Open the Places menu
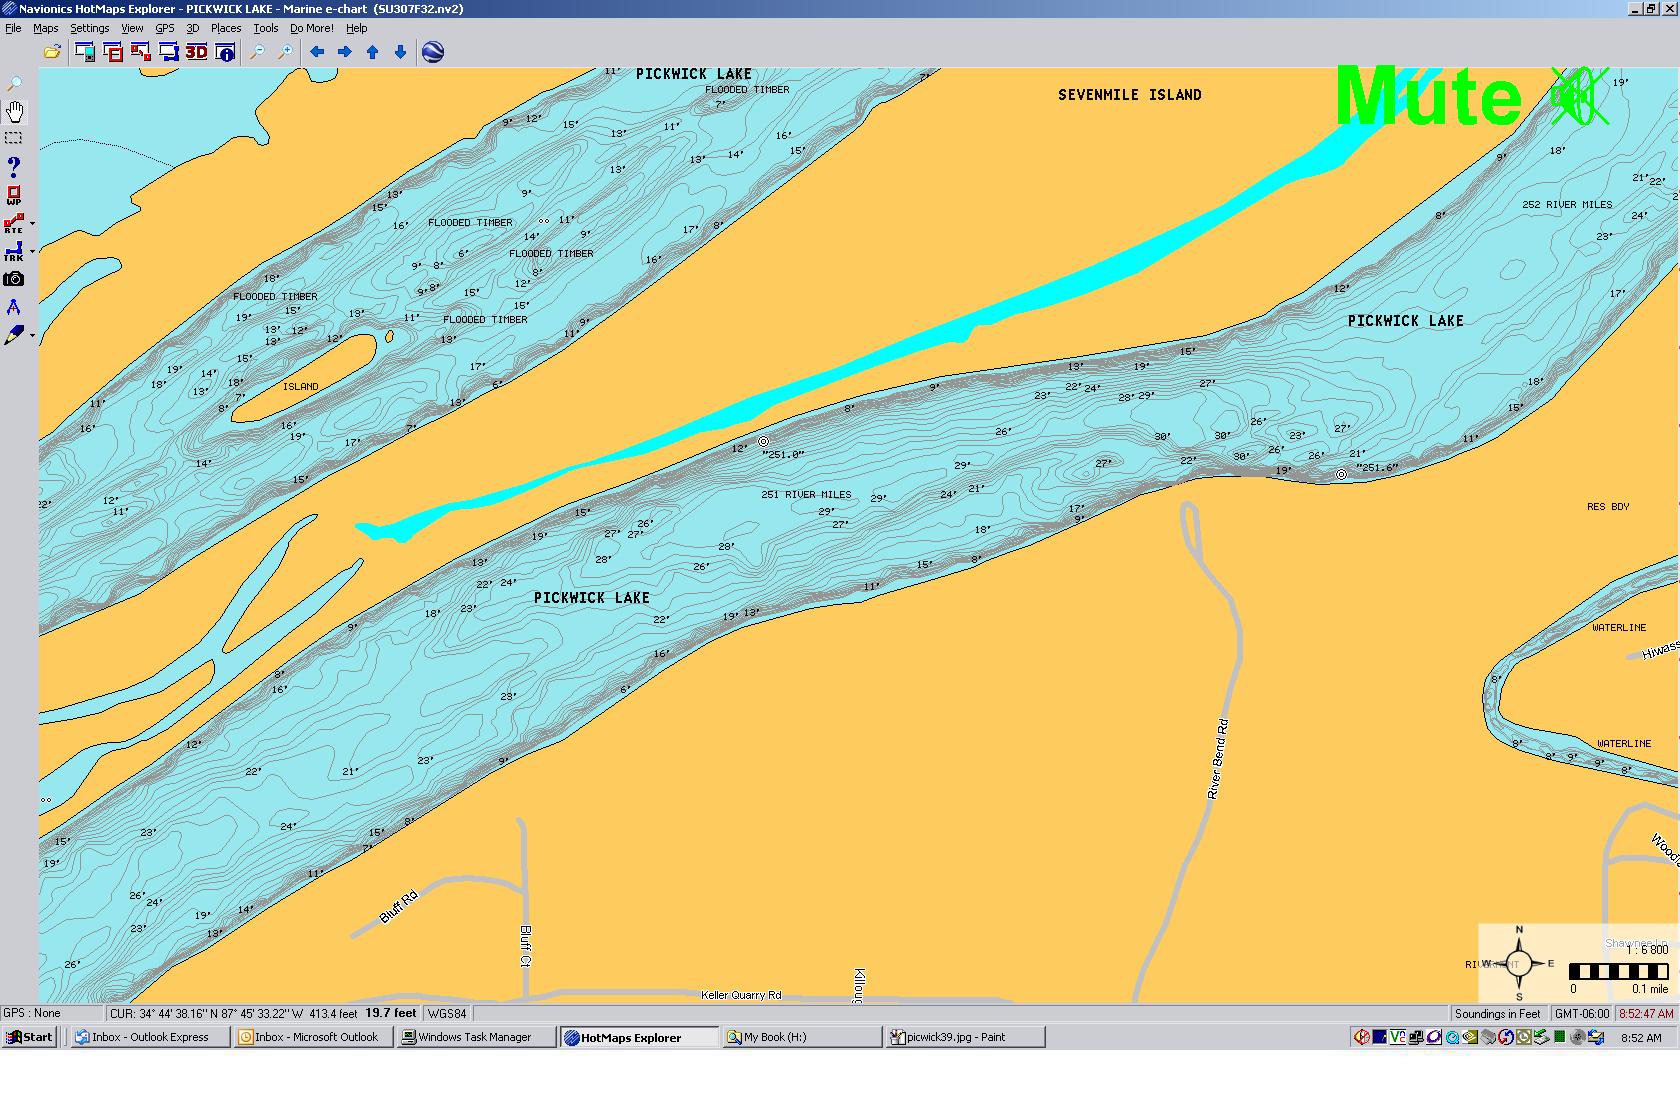 point(225,28)
